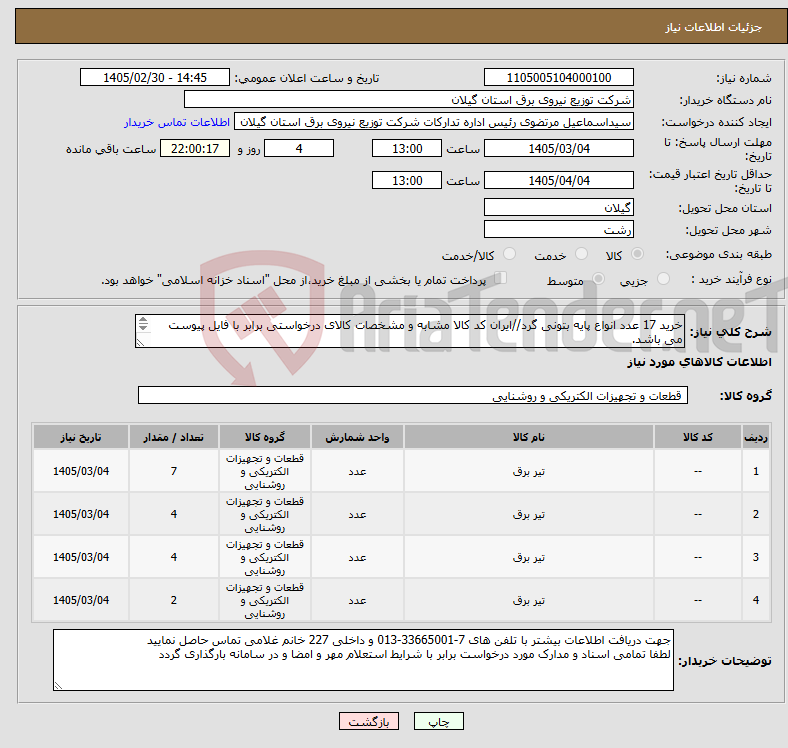Screen dimensions: 788x748
Task: Click the اطلاعات کالاهای مورد نیاز heading
Action: click(x=699, y=362)
